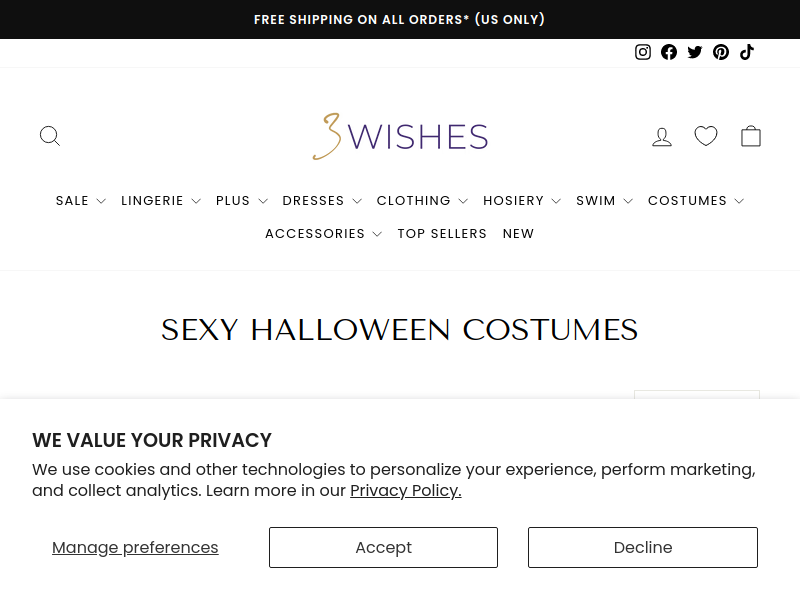Open account login person icon
The height and width of the screenshot is (600, 800).
pyautogui.click(x=662, y=137)
